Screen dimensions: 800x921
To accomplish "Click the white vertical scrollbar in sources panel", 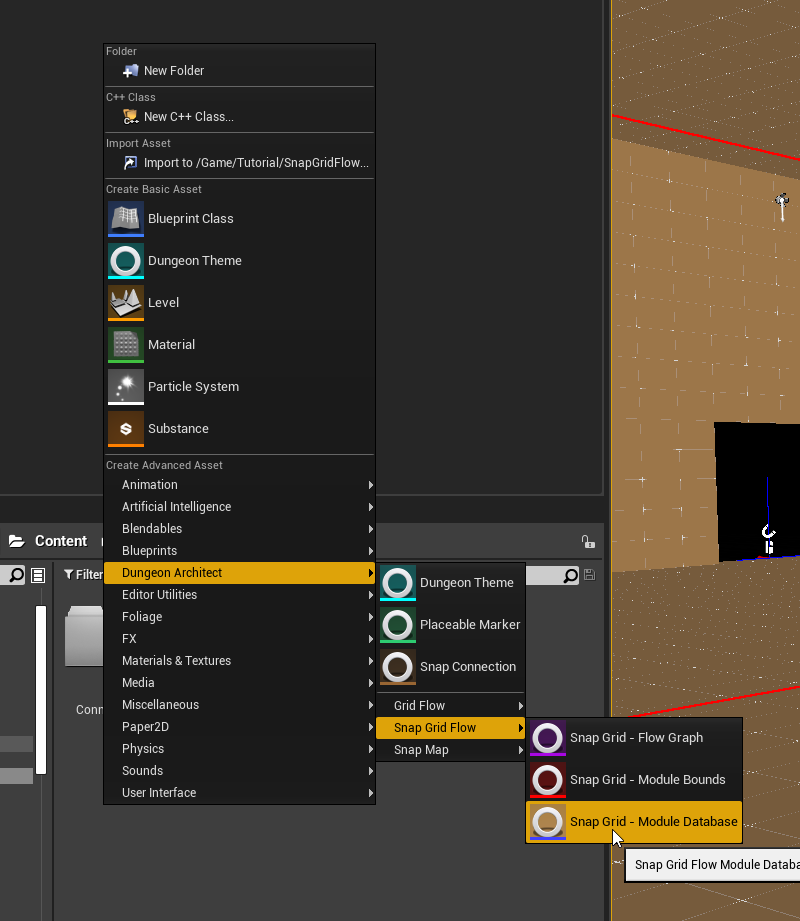I will 41,690.
